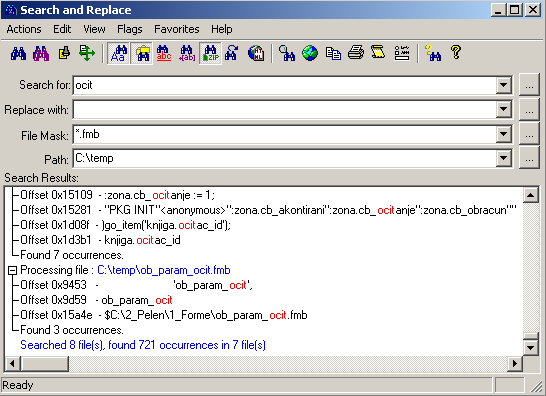Open the globe browser toolbar icon

point(310,54)
